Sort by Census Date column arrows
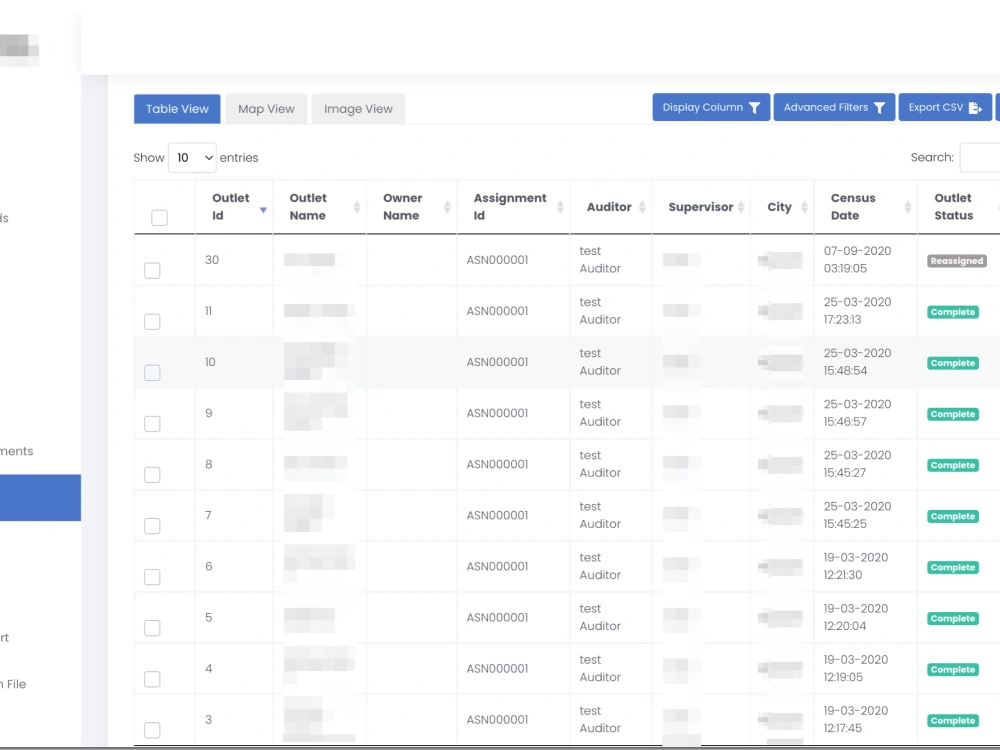The image size is (1000, 750). [x=908, y=207]
